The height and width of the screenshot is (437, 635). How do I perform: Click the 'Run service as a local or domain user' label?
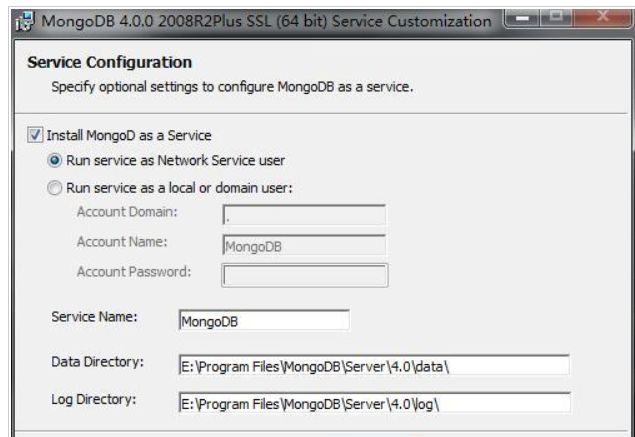point(179,188)
